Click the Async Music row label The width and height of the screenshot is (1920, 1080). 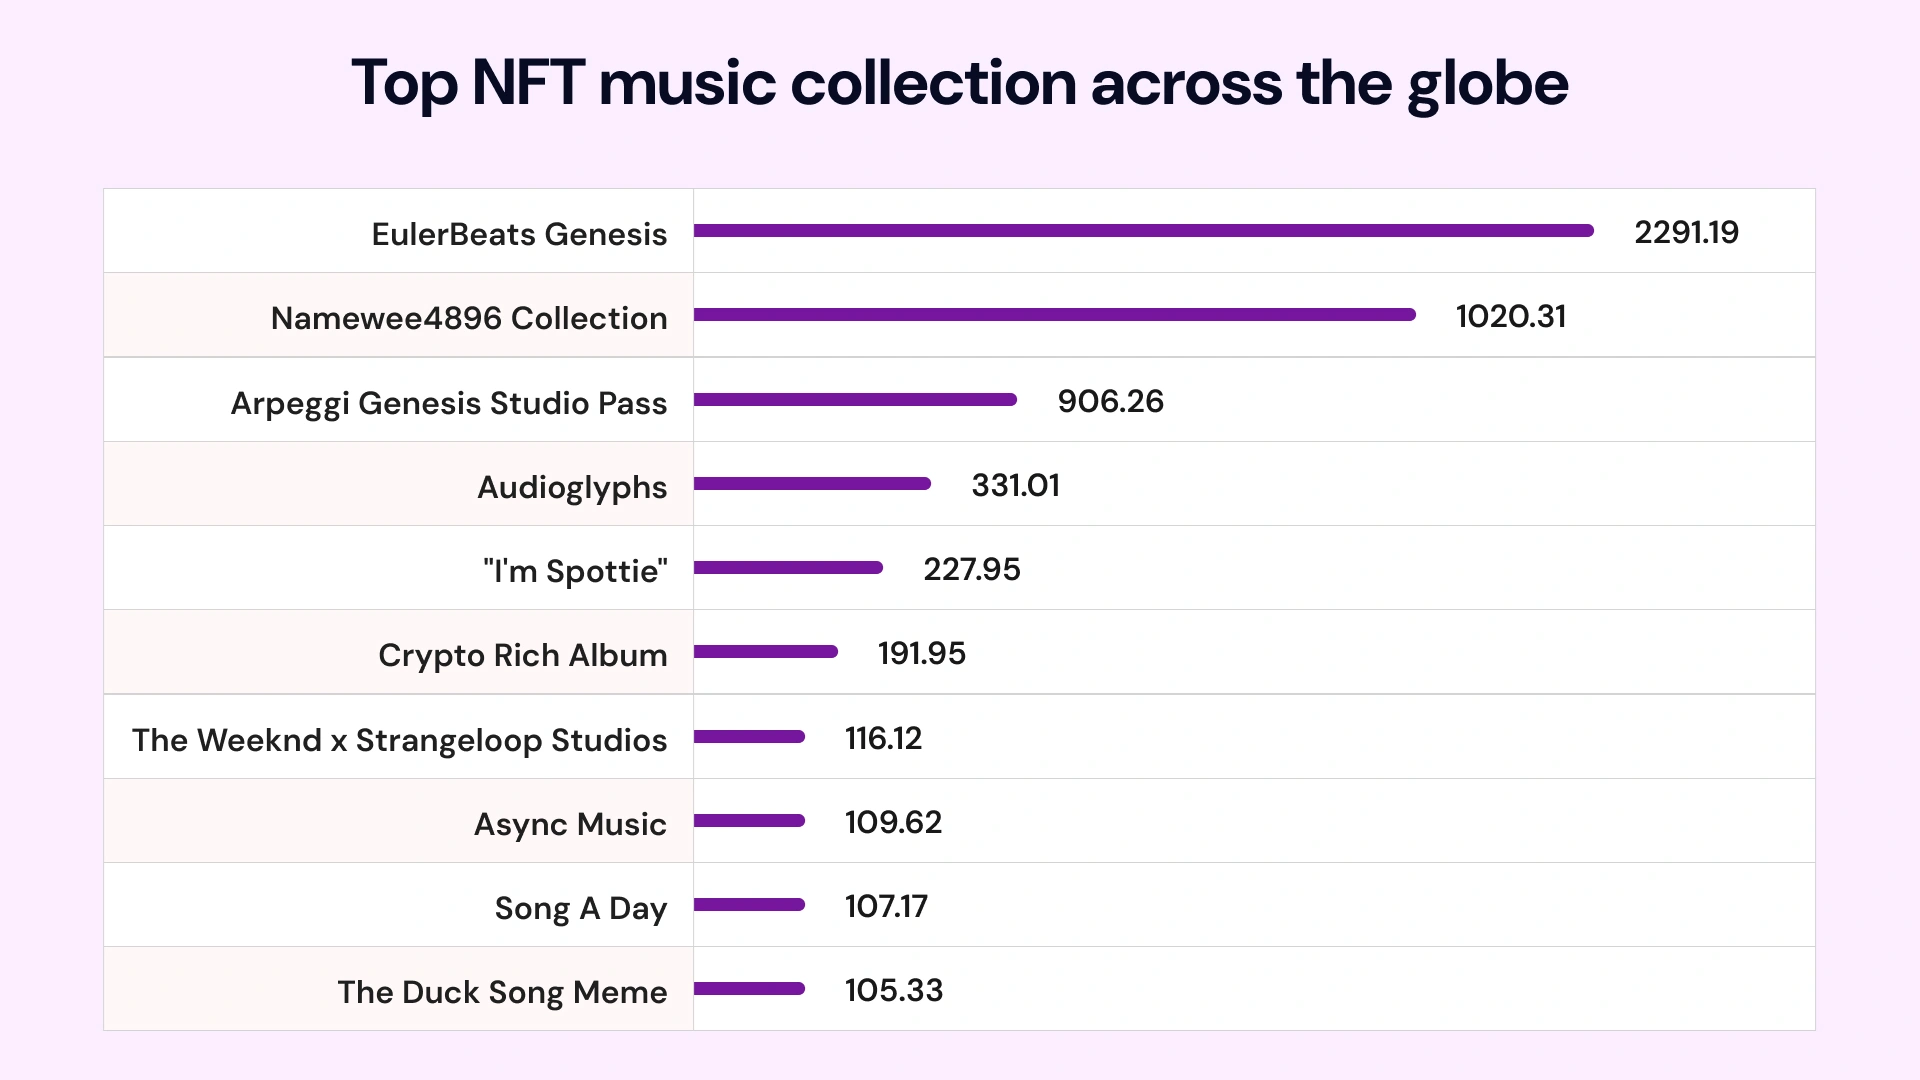pyautogui.click(x=570, y=824)
